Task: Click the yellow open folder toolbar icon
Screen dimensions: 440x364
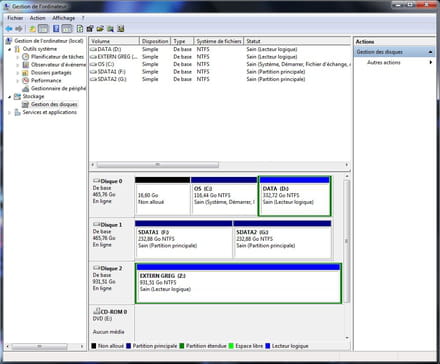Action: click(100, 29)
